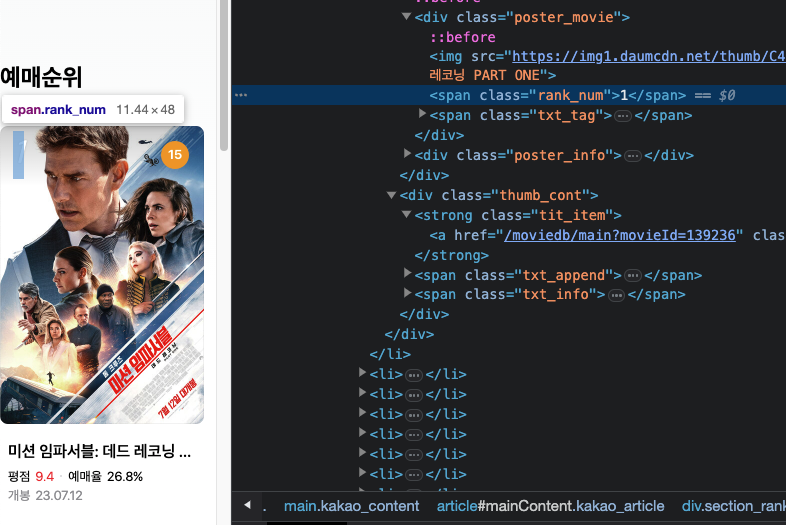Viewport: 786px width, 525px height.
Task: Click the Mission Impossible movie poster
Action: pyautogui.click(x=102, y=275)
